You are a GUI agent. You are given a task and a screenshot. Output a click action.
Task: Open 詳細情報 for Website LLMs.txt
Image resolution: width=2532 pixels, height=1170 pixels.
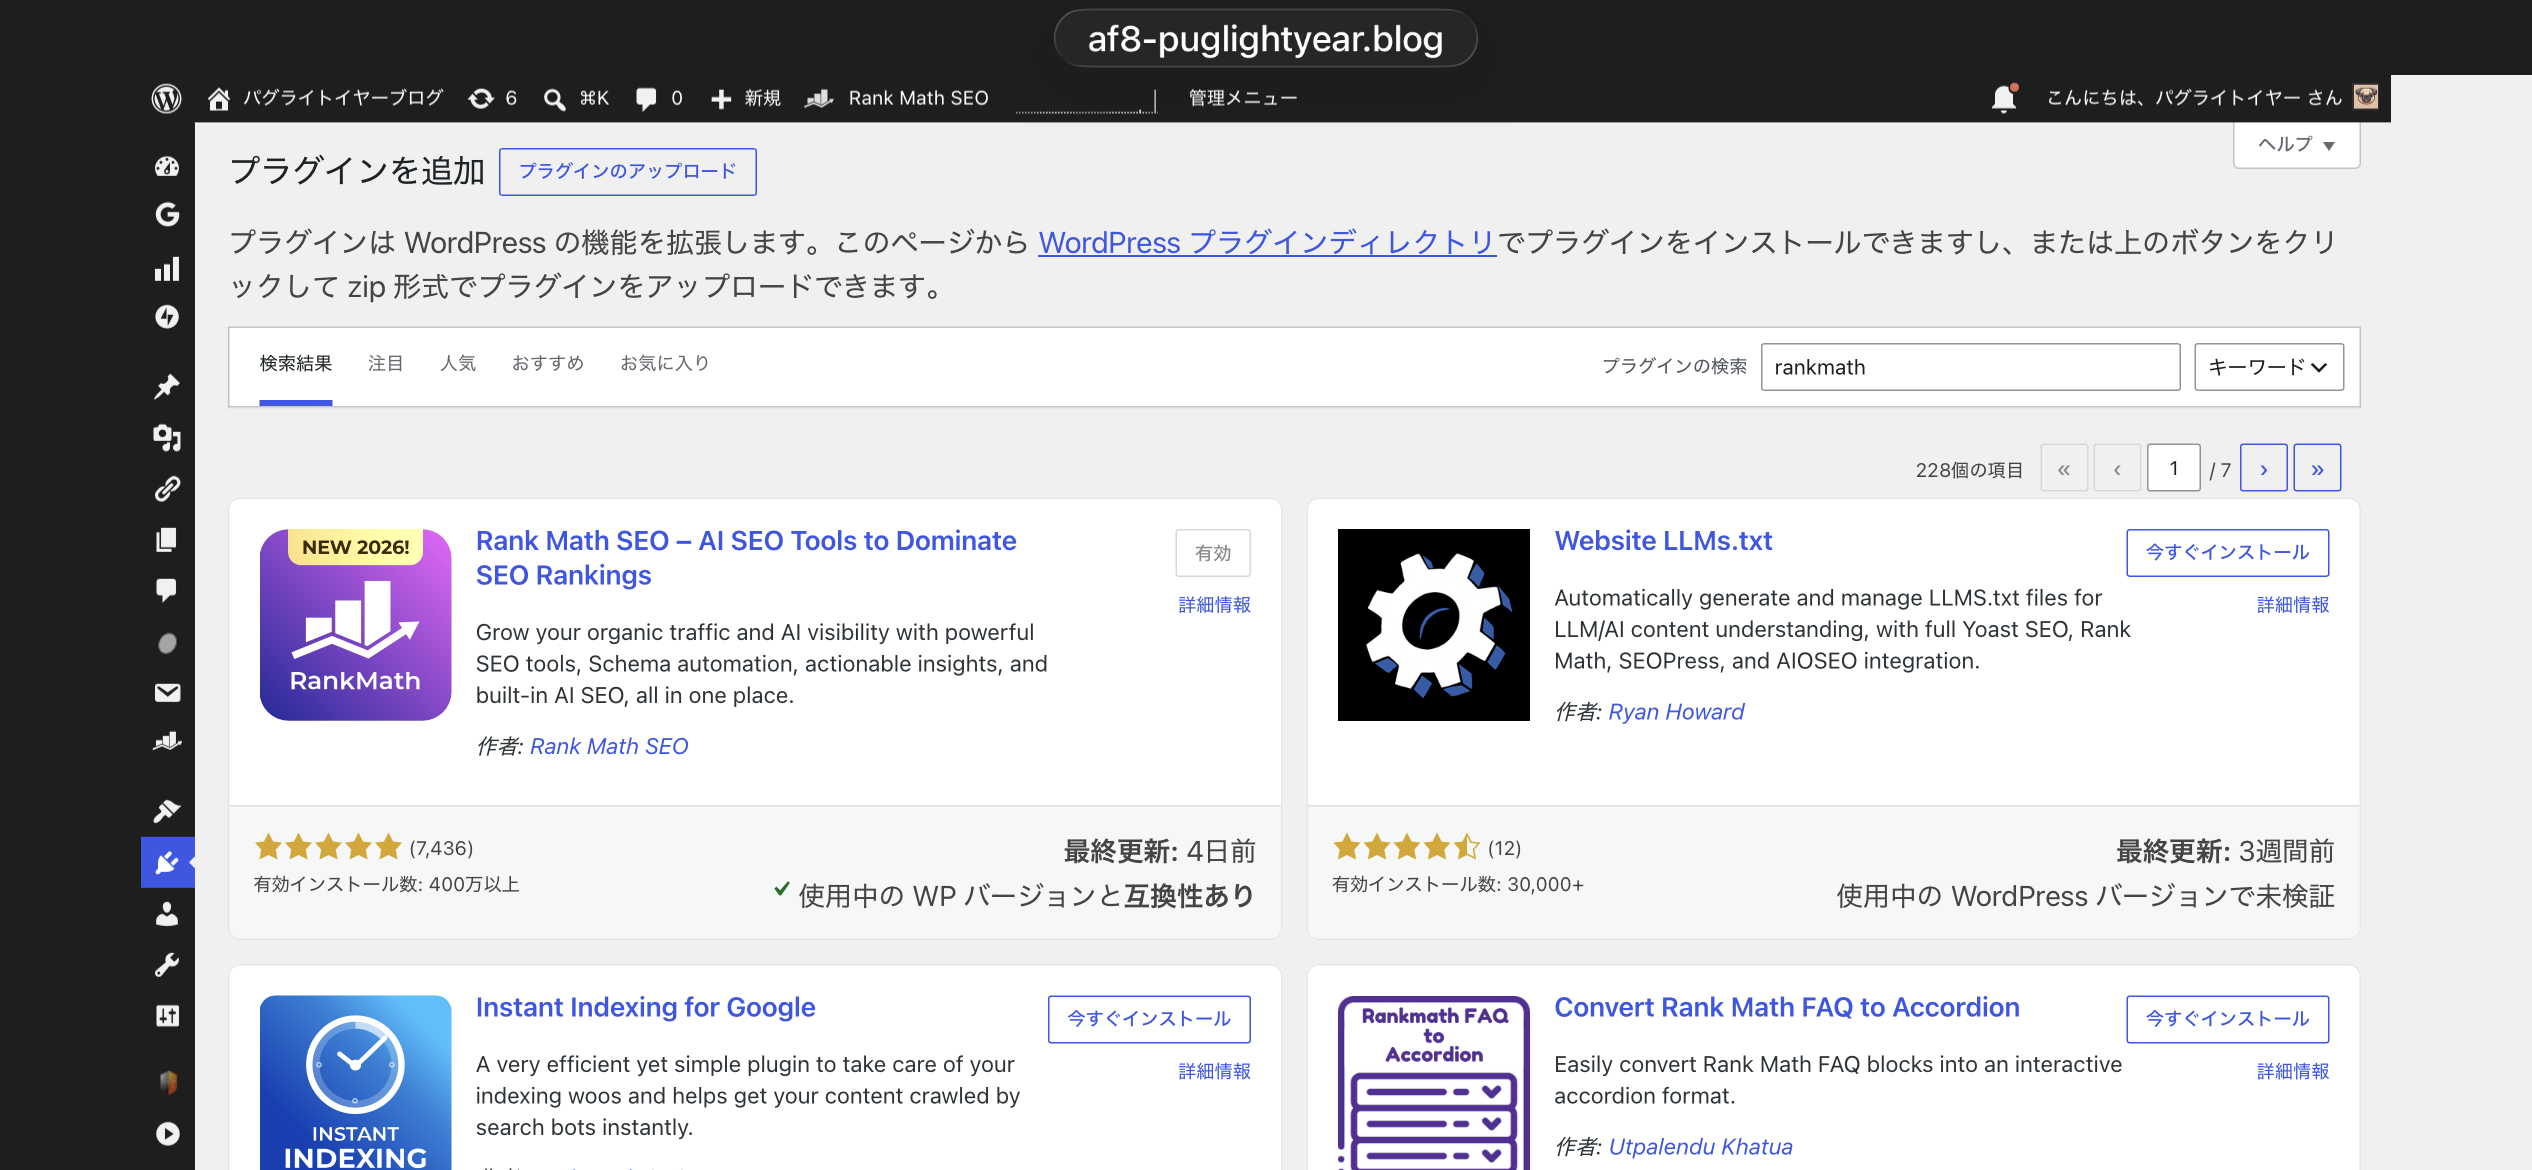(x=2293, y=605)
